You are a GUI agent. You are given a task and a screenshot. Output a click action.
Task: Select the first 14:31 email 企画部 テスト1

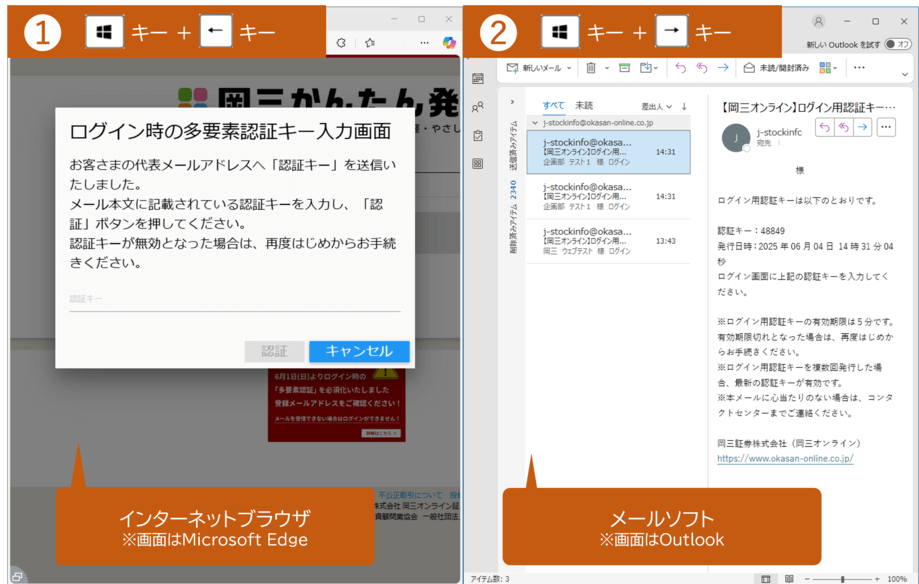(608, 152)
